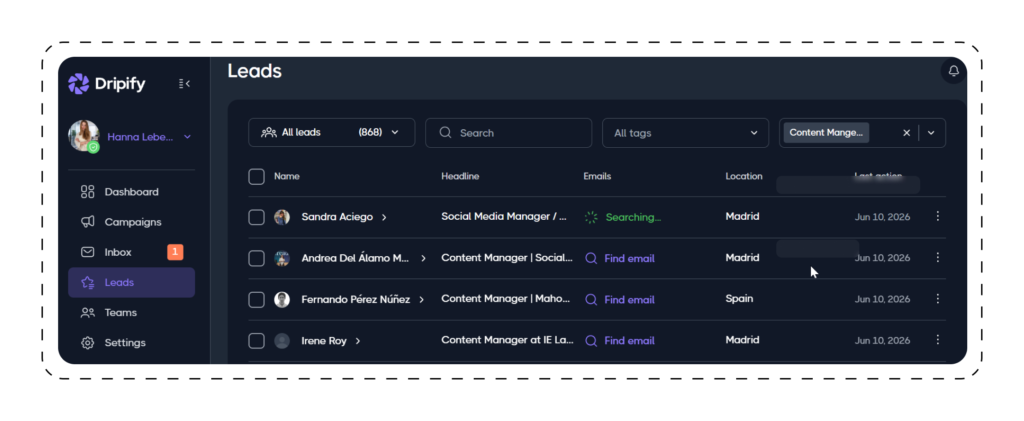The width and height of the screenshot is (1024, 421).
Task: Select Sandra Aciego row checkbox
Action: pos(257,217)
